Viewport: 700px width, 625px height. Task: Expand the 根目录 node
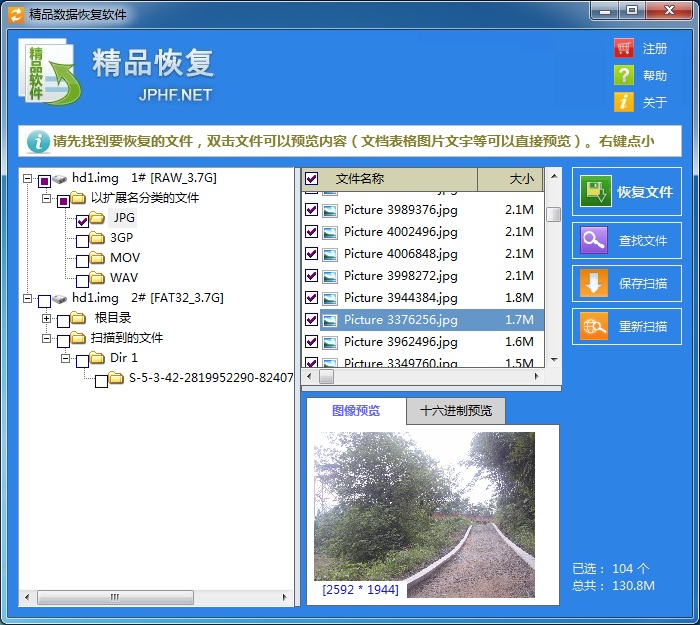pos(46,318)
